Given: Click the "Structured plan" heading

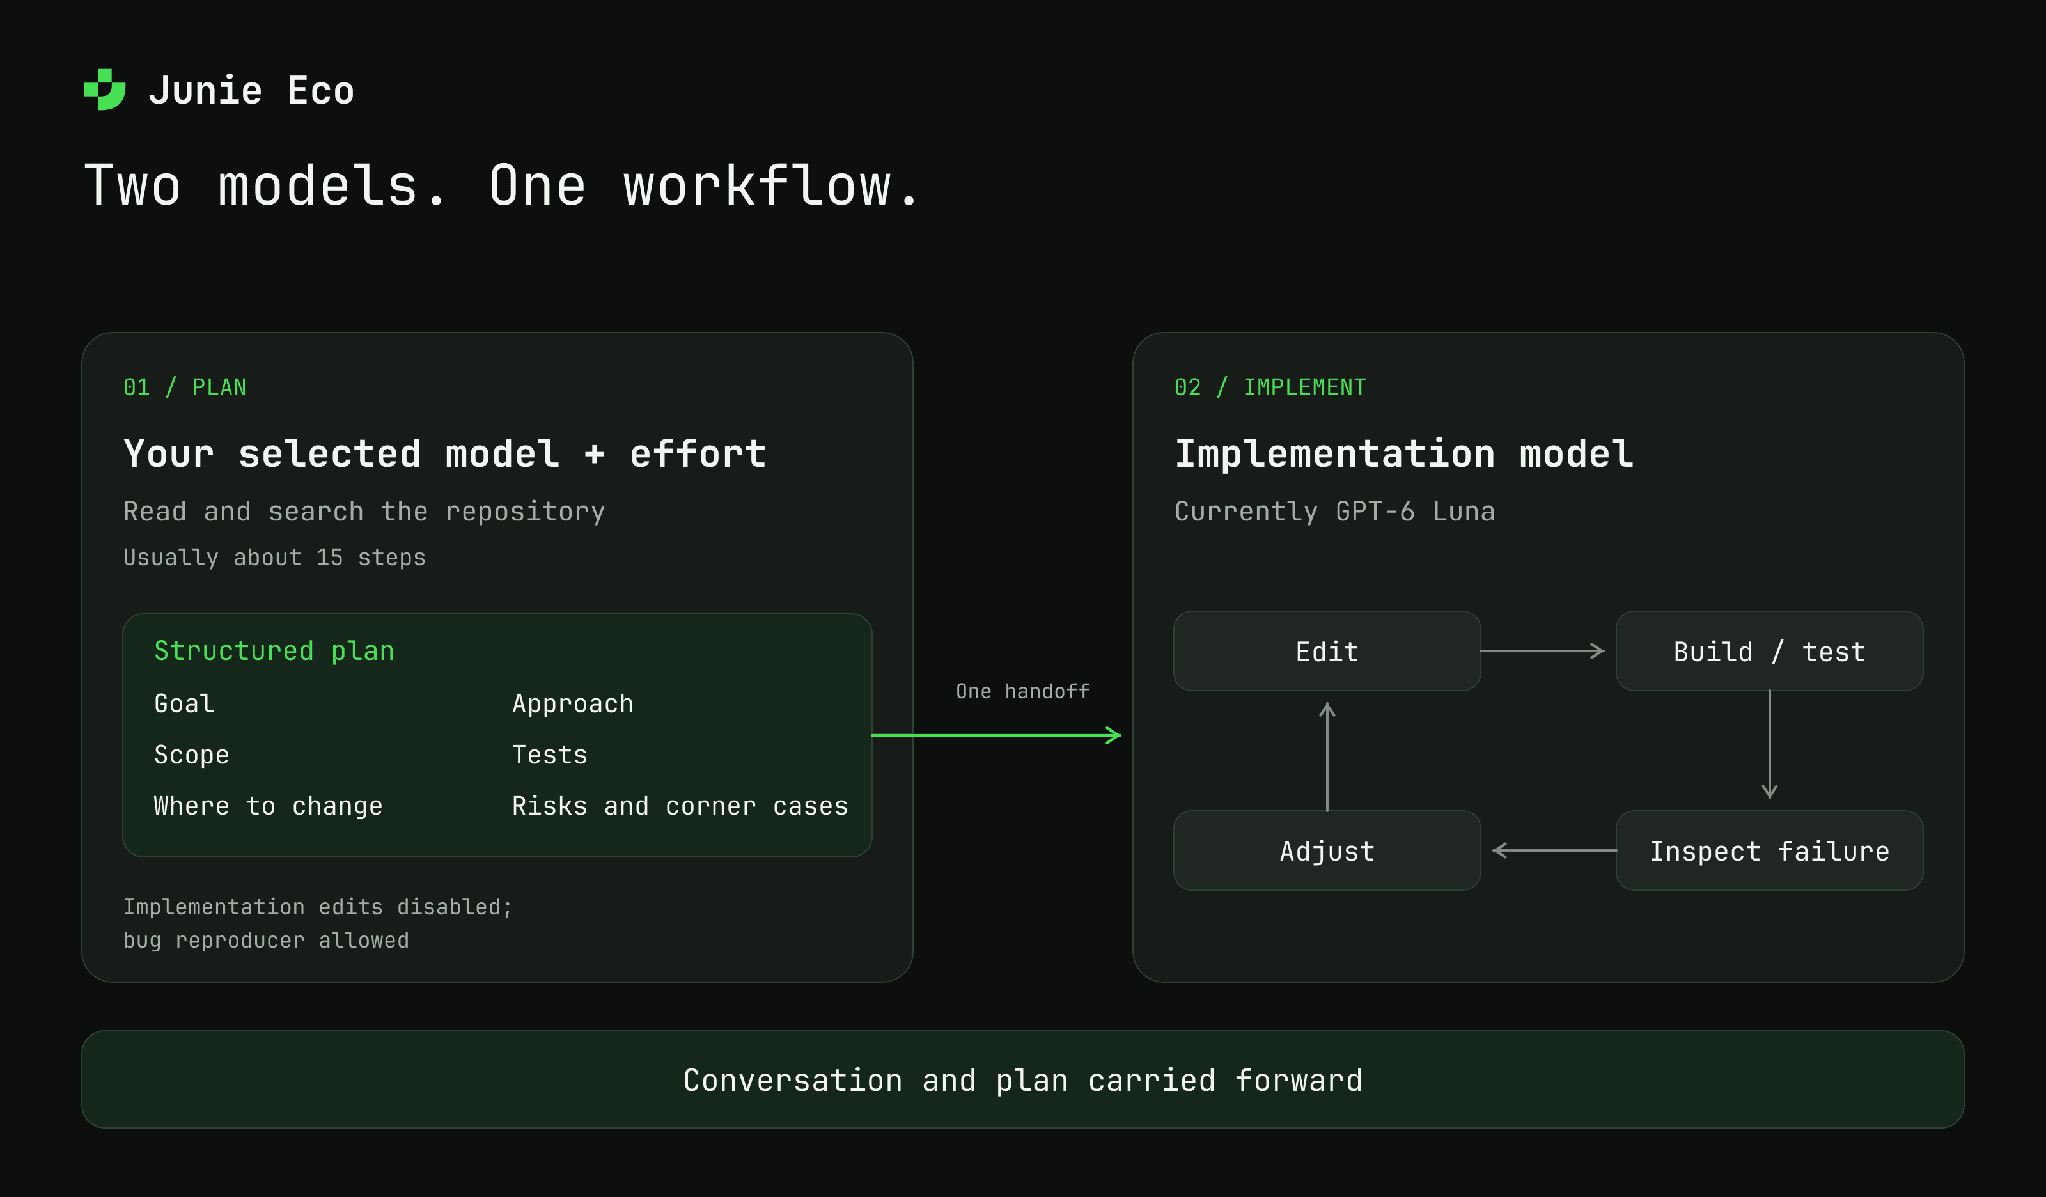Looking at the screenshot, I should pos(274,651).
